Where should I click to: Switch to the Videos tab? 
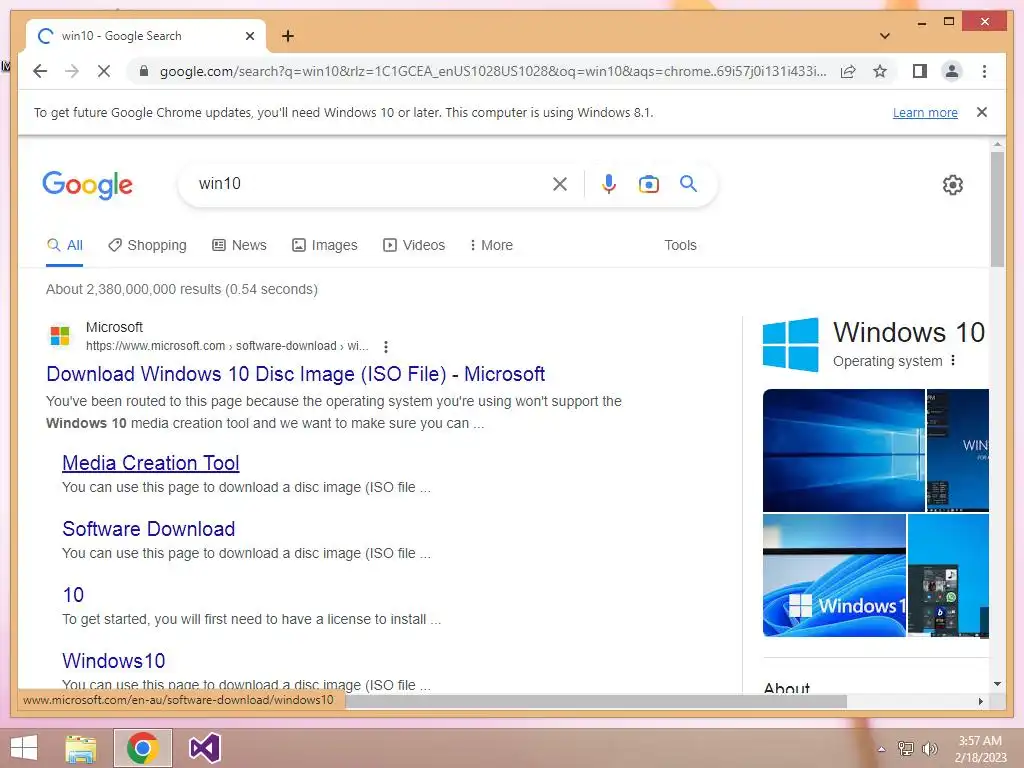[x=414, y=246]
